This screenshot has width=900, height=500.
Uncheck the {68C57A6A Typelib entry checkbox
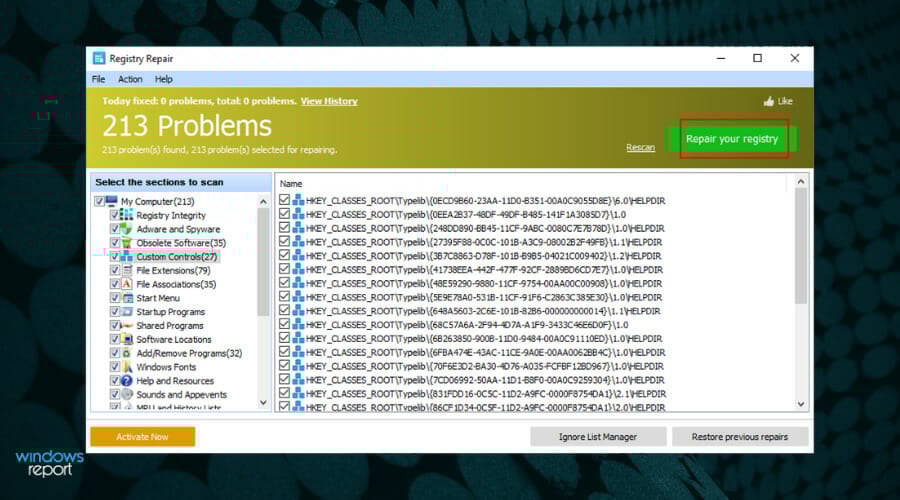pyautogui.click(x=284, y=324)
